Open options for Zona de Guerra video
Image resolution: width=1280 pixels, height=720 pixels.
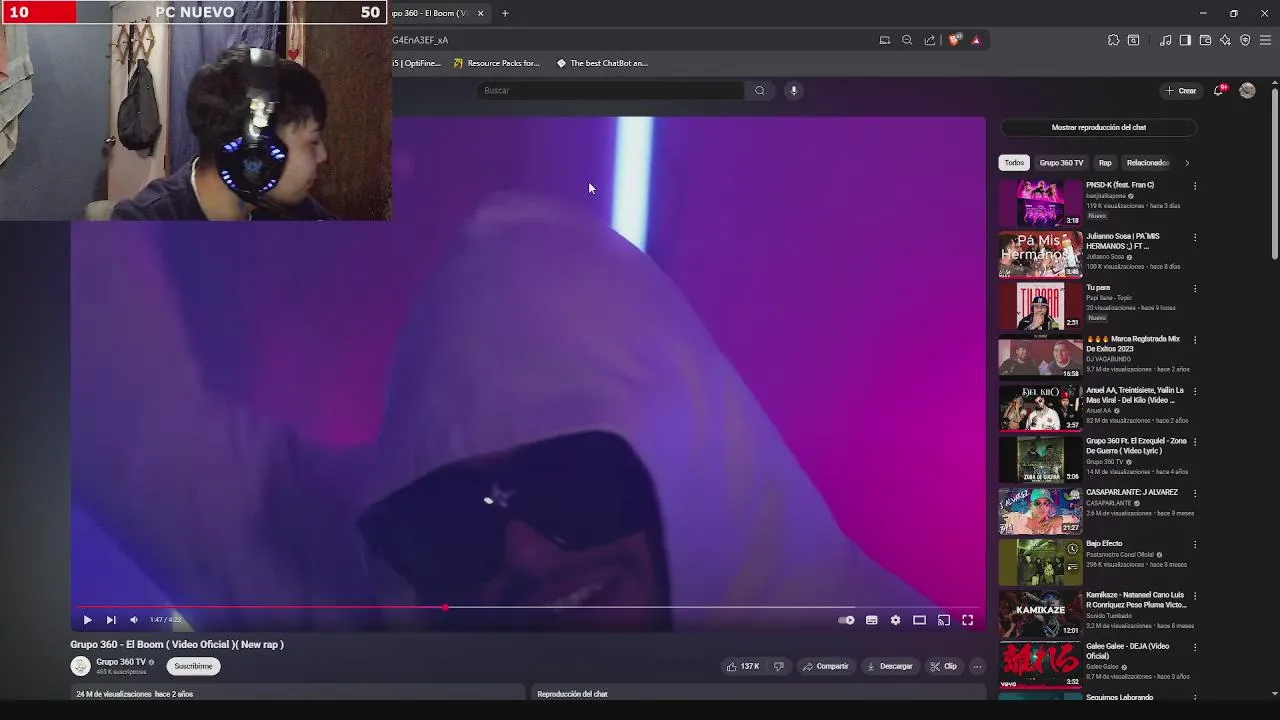tap(1195, 442)
